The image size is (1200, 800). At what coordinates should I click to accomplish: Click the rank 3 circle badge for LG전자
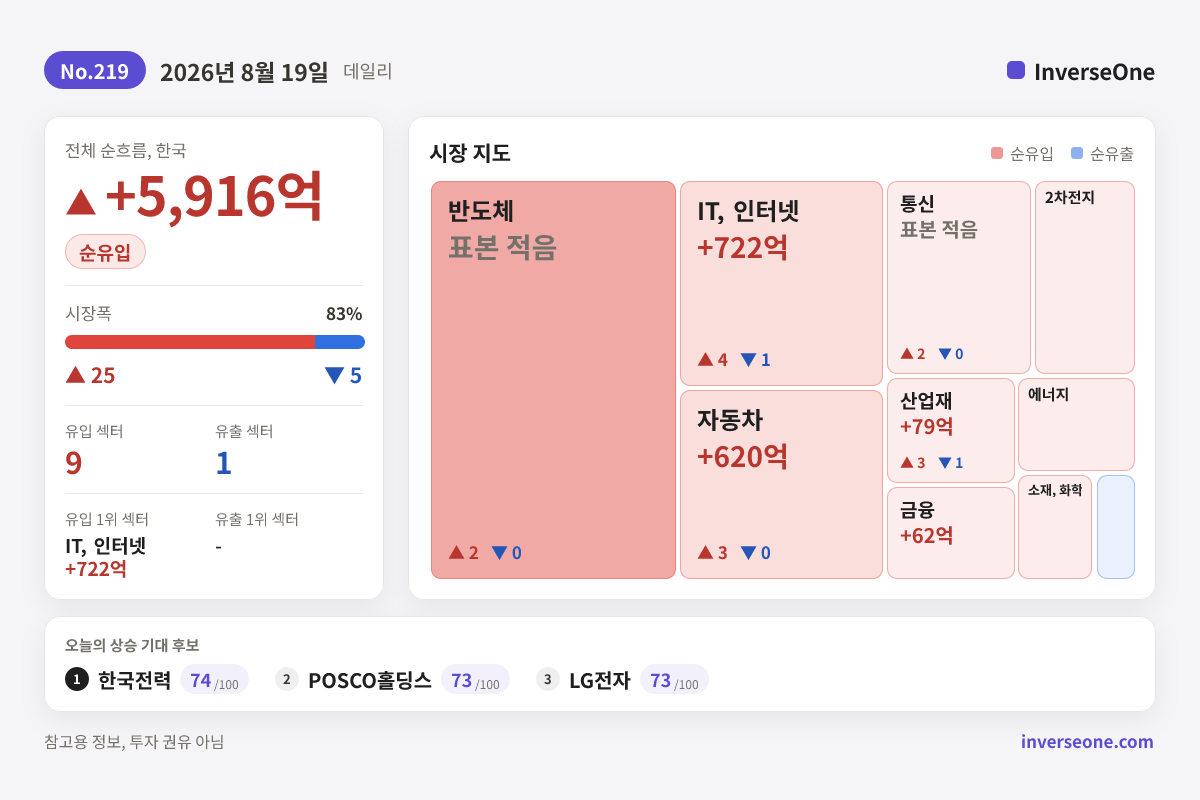pyautogui.click(x=548, y=679)
